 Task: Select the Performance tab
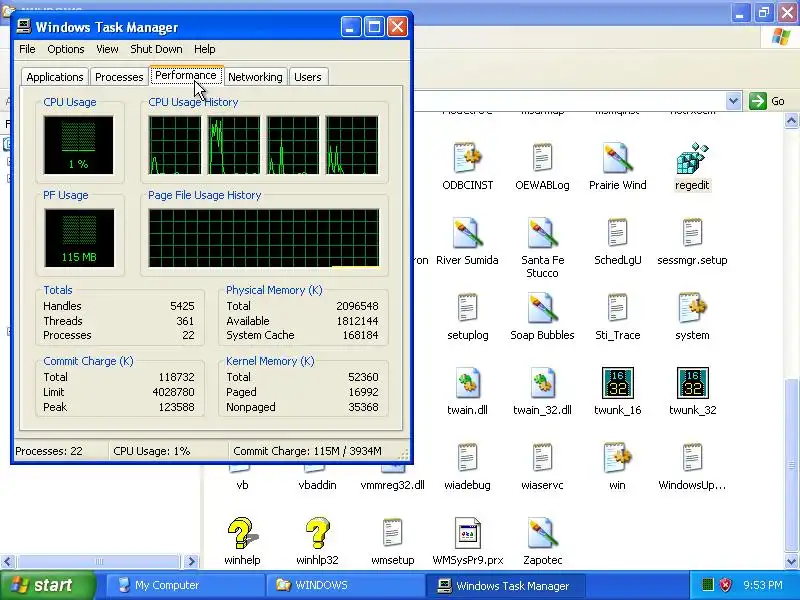coord(186,75)
